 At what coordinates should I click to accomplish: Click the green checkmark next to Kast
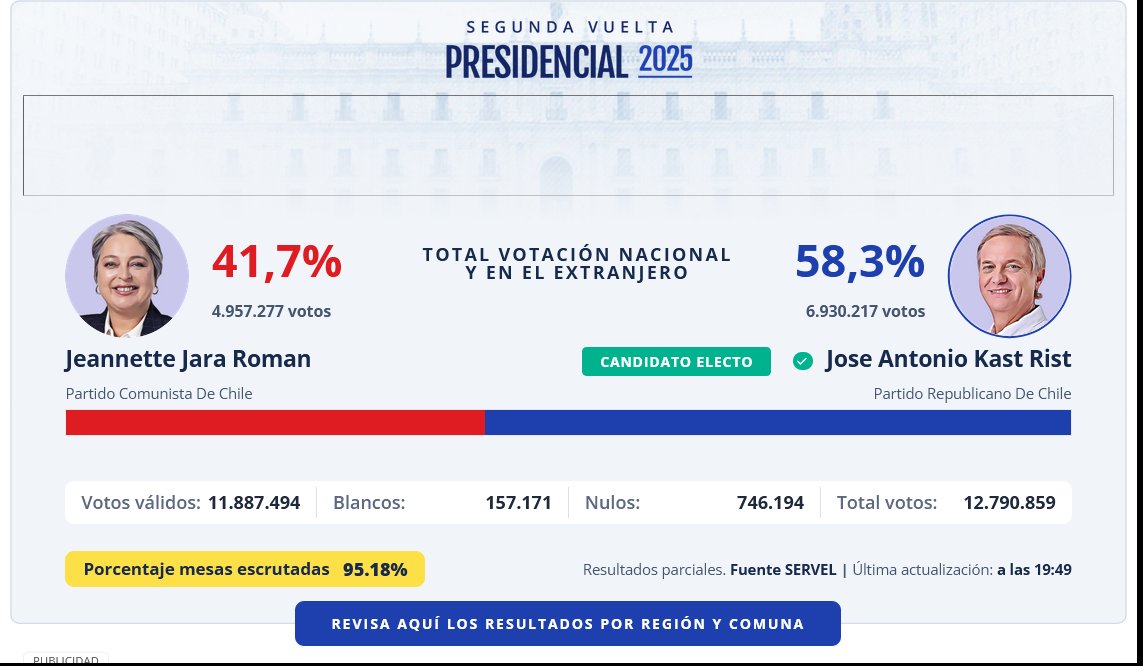(803, 361)
